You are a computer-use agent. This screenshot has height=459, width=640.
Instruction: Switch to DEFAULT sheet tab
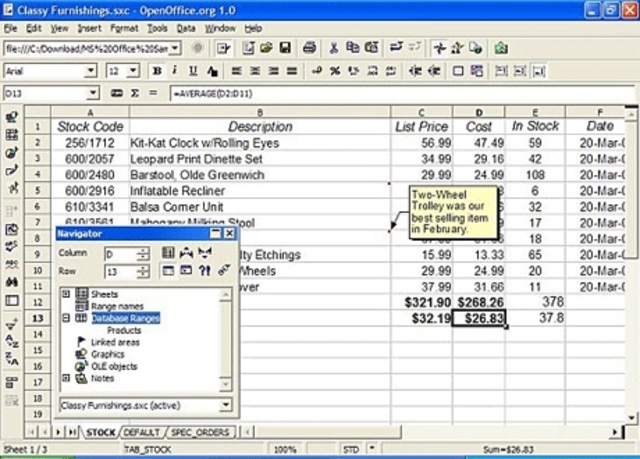click(x=142, y=432)
